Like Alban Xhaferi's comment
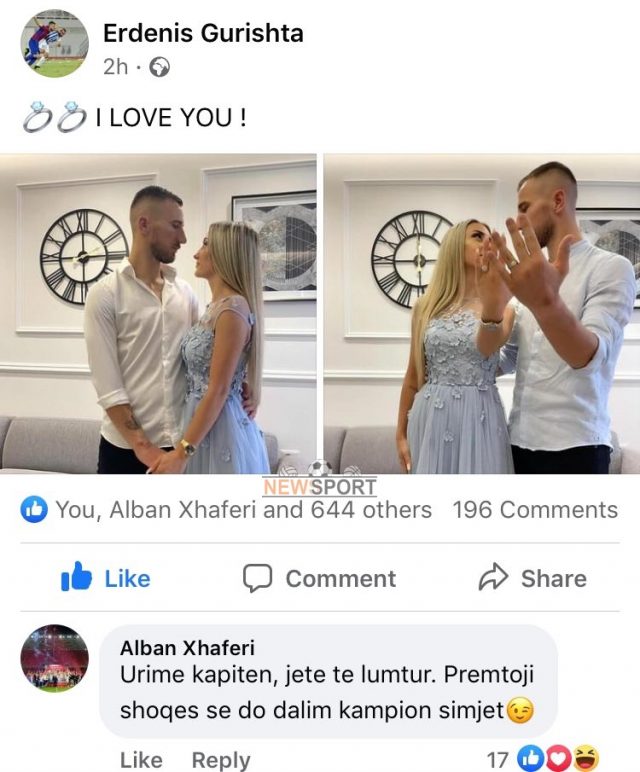This screenshot has width=640, height=772. [141, 760]
